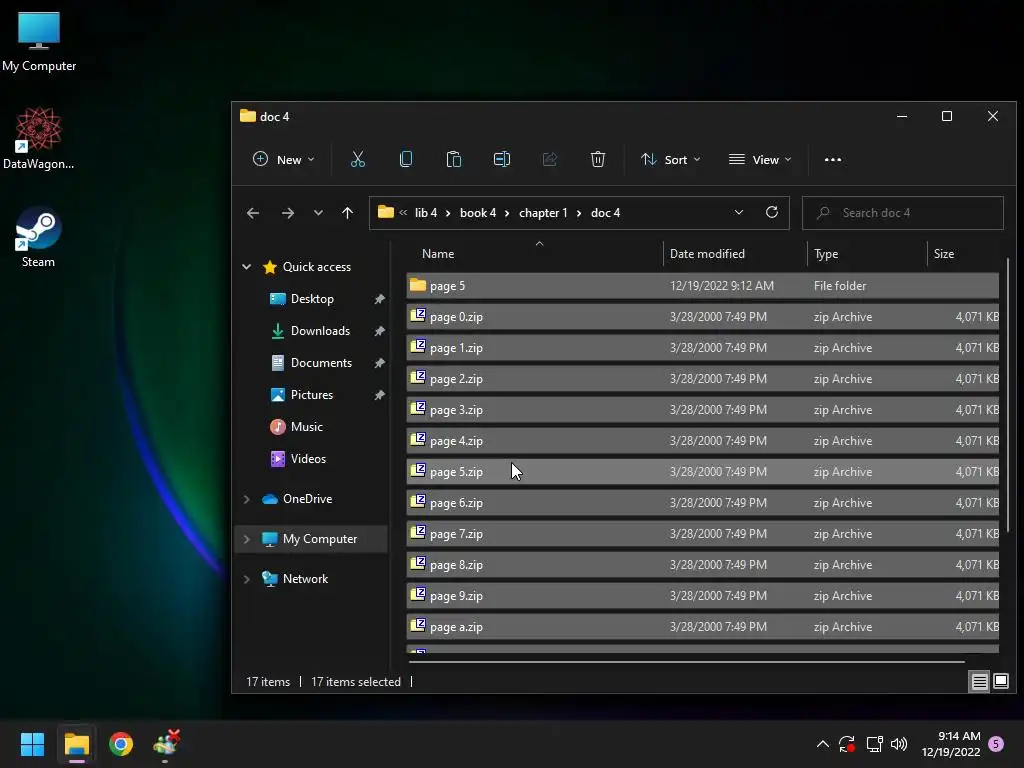This screenshot has height=768, width=1024.
Task: Open My Computer desktop icon
Action: (x=39, y=42)
